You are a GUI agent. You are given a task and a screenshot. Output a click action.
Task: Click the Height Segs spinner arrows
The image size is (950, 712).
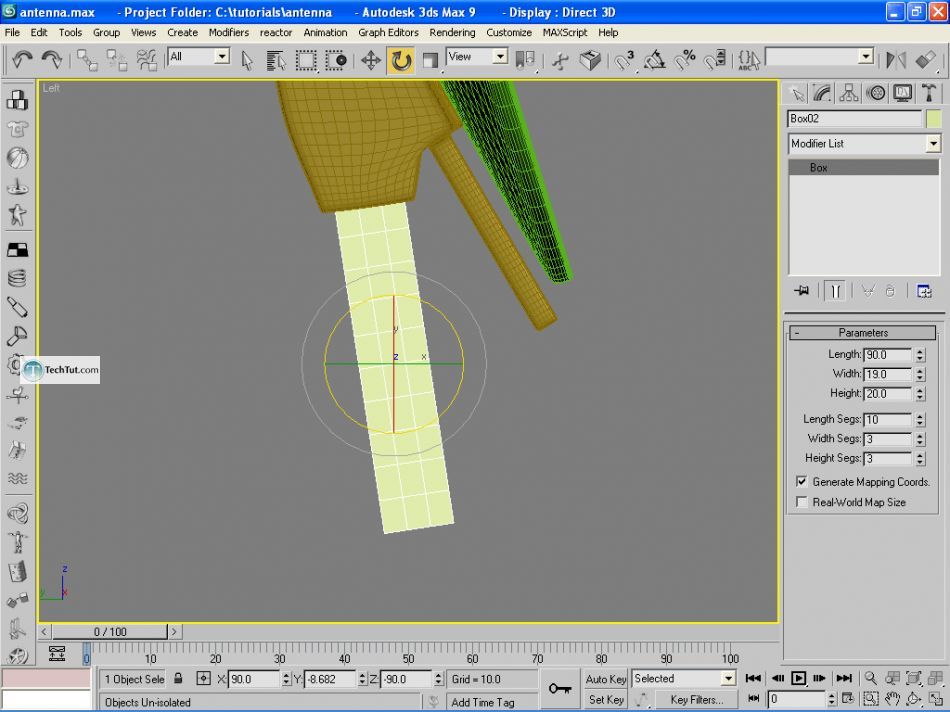(x=920, y=459)
